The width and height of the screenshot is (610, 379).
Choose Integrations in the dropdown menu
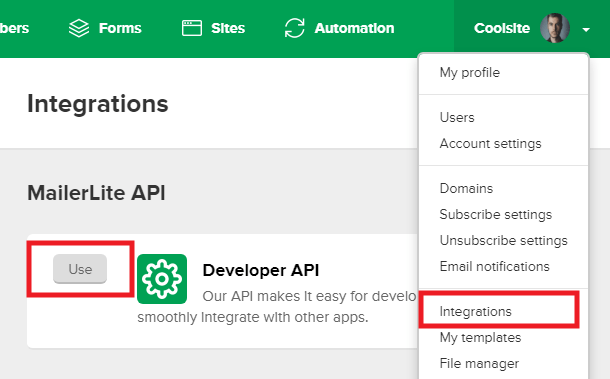click(475, 312)
